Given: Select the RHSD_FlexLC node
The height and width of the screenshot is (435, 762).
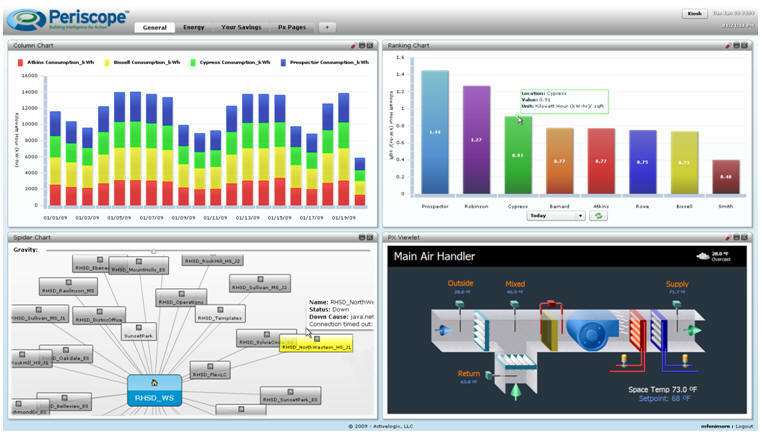Looking at the screenshot, I should tap(210, 370).
